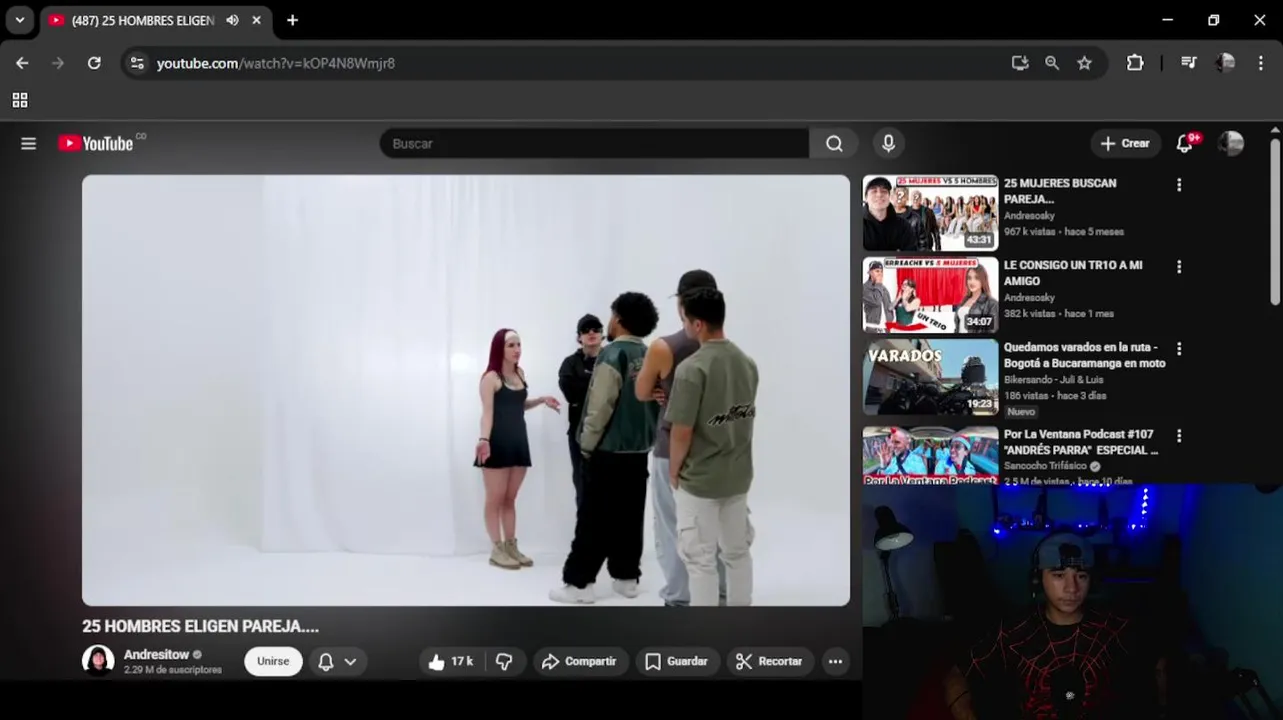Image resolution: width=1283 pixels, height=720 pixels.
Task: Open the Andresitow channel avatar
Action: [x=98, y=660]
